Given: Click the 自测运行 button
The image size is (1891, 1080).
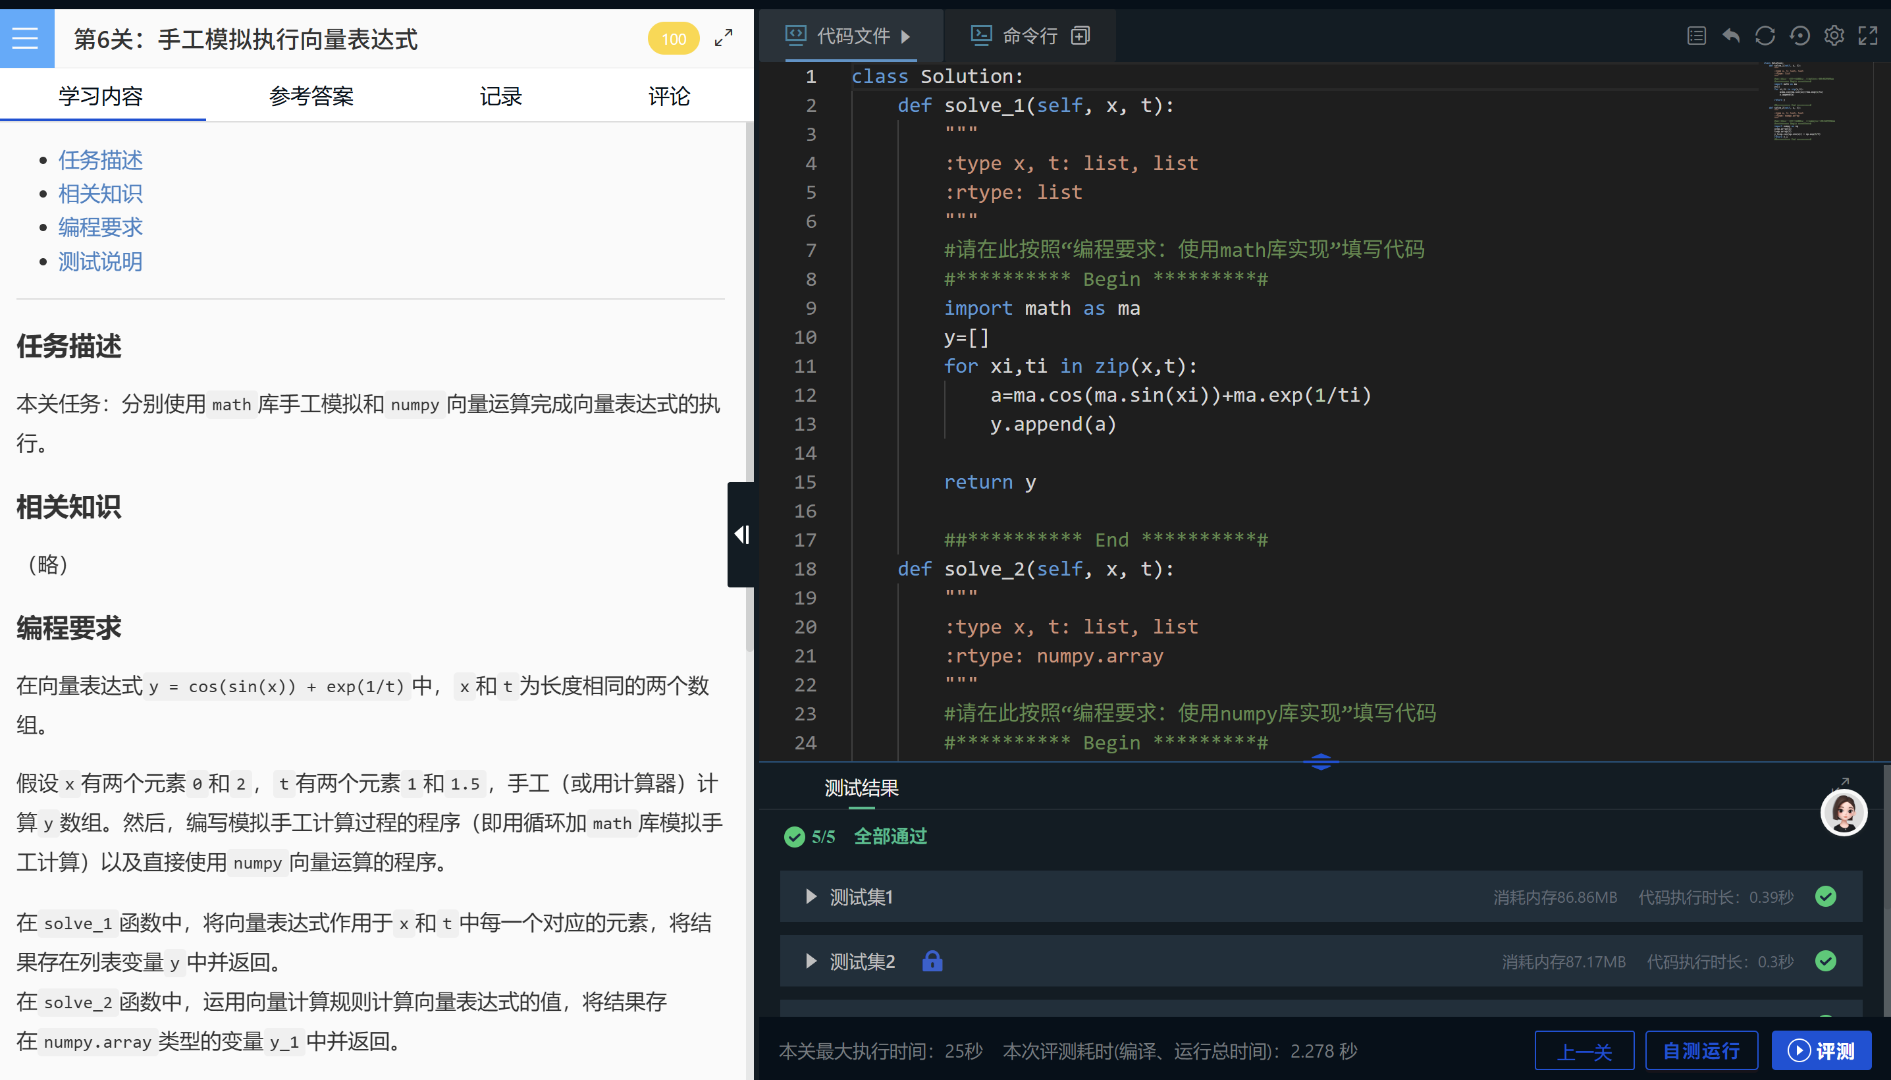Looking at the screenshot, I should (x=1701, y=1051).
